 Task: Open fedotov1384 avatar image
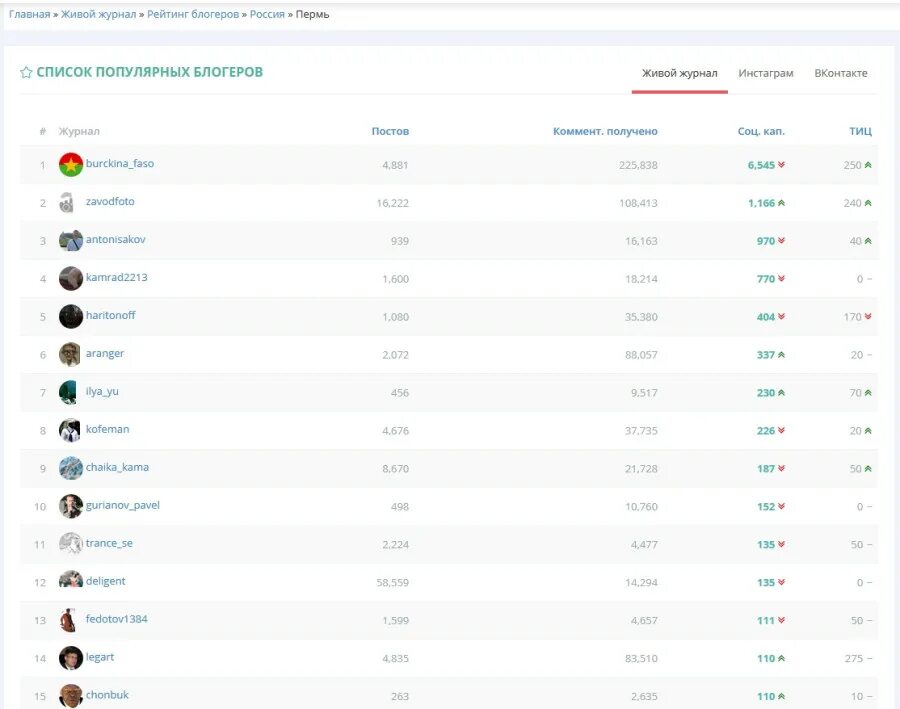(68, 620)
